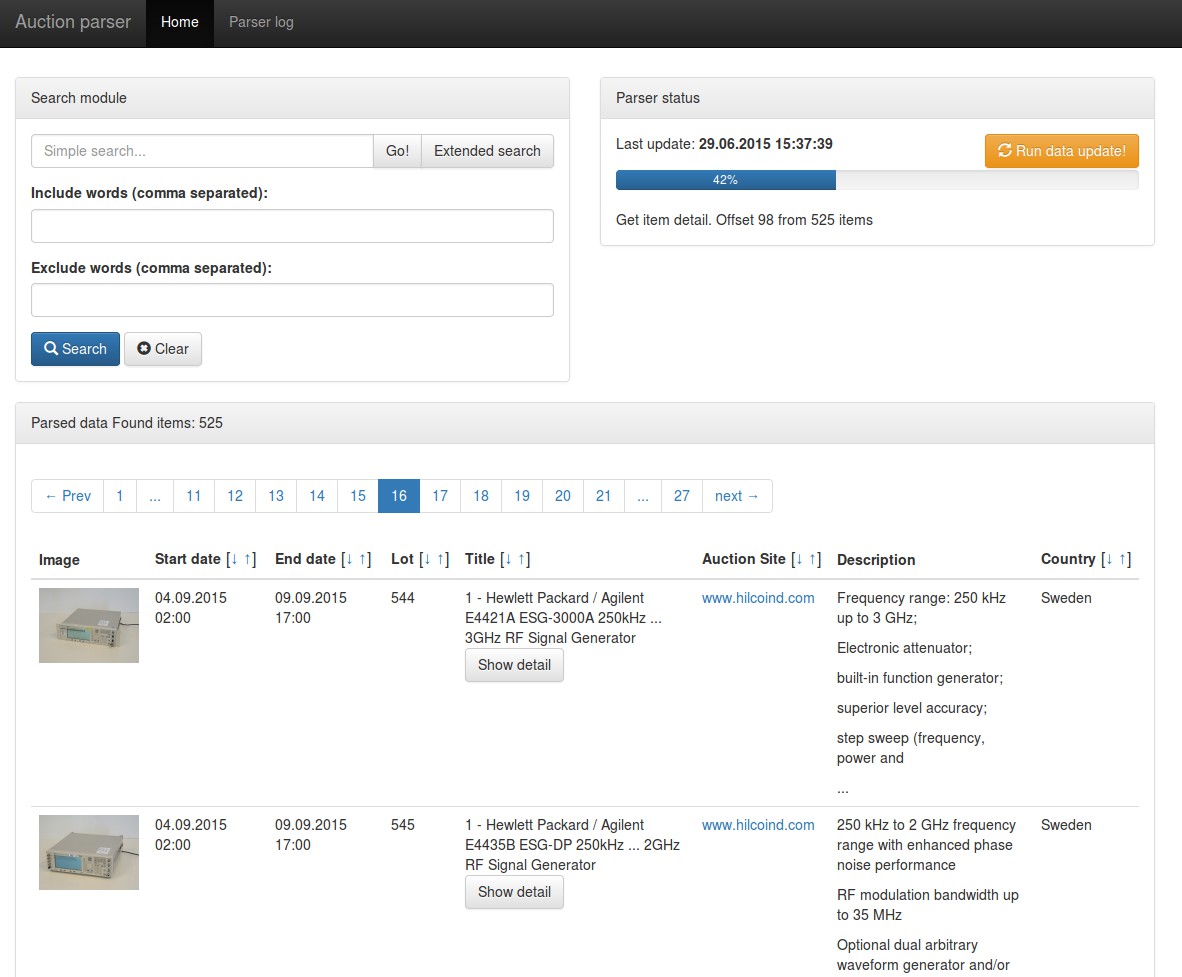Sort End date descending with down arrow

349,559
